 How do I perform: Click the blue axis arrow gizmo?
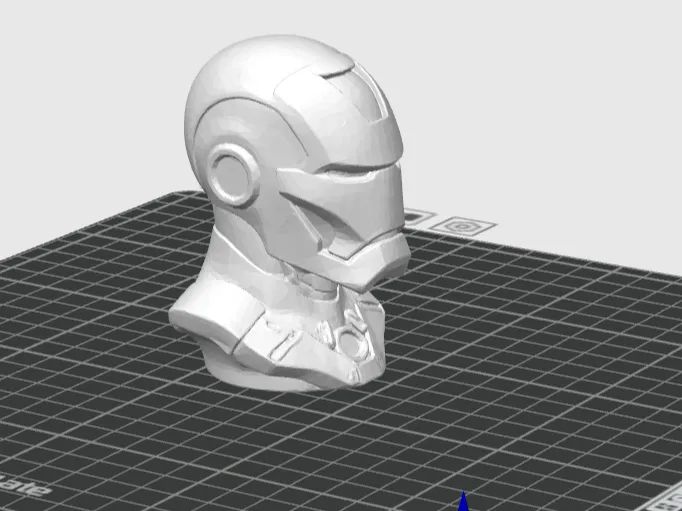pos(463,501)
